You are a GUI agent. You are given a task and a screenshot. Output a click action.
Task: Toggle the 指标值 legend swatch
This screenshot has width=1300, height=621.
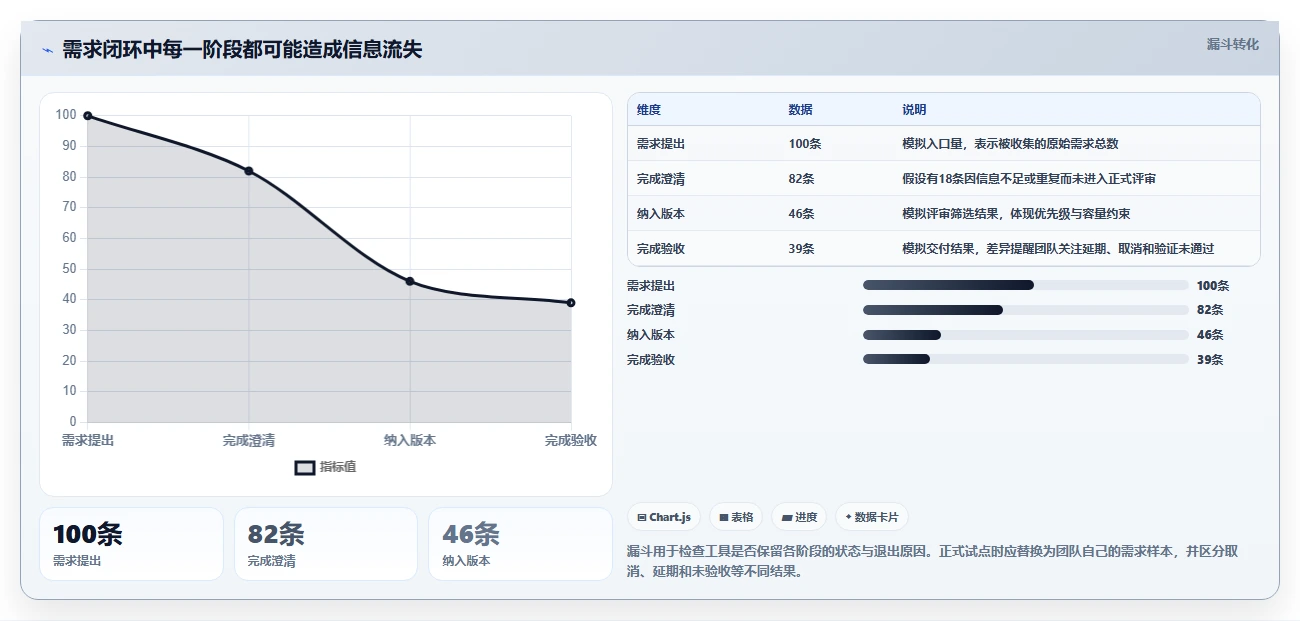point(305,468)
